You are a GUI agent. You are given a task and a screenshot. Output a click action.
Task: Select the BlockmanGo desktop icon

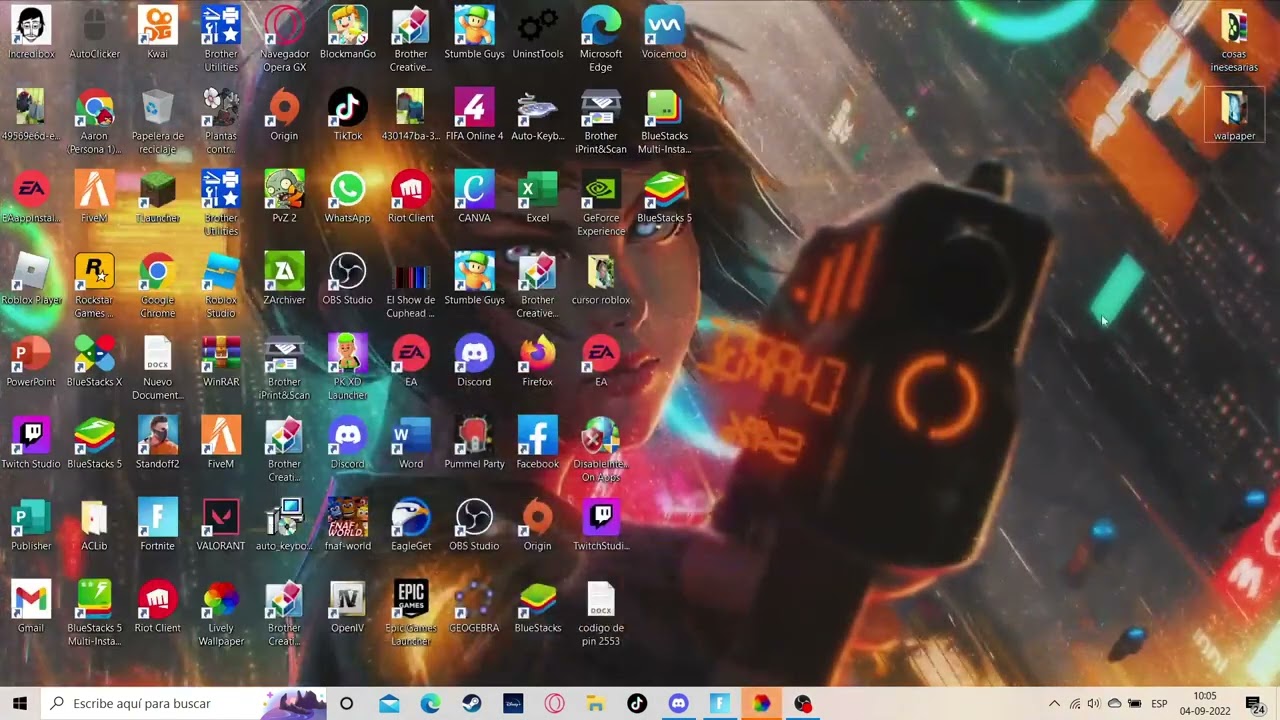click(347, 33)
